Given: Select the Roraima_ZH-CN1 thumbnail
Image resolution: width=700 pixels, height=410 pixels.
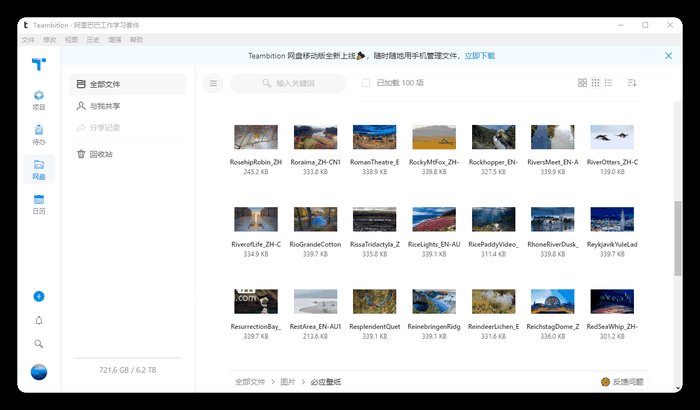Looking at the screenshot, I should coord(315,137).
